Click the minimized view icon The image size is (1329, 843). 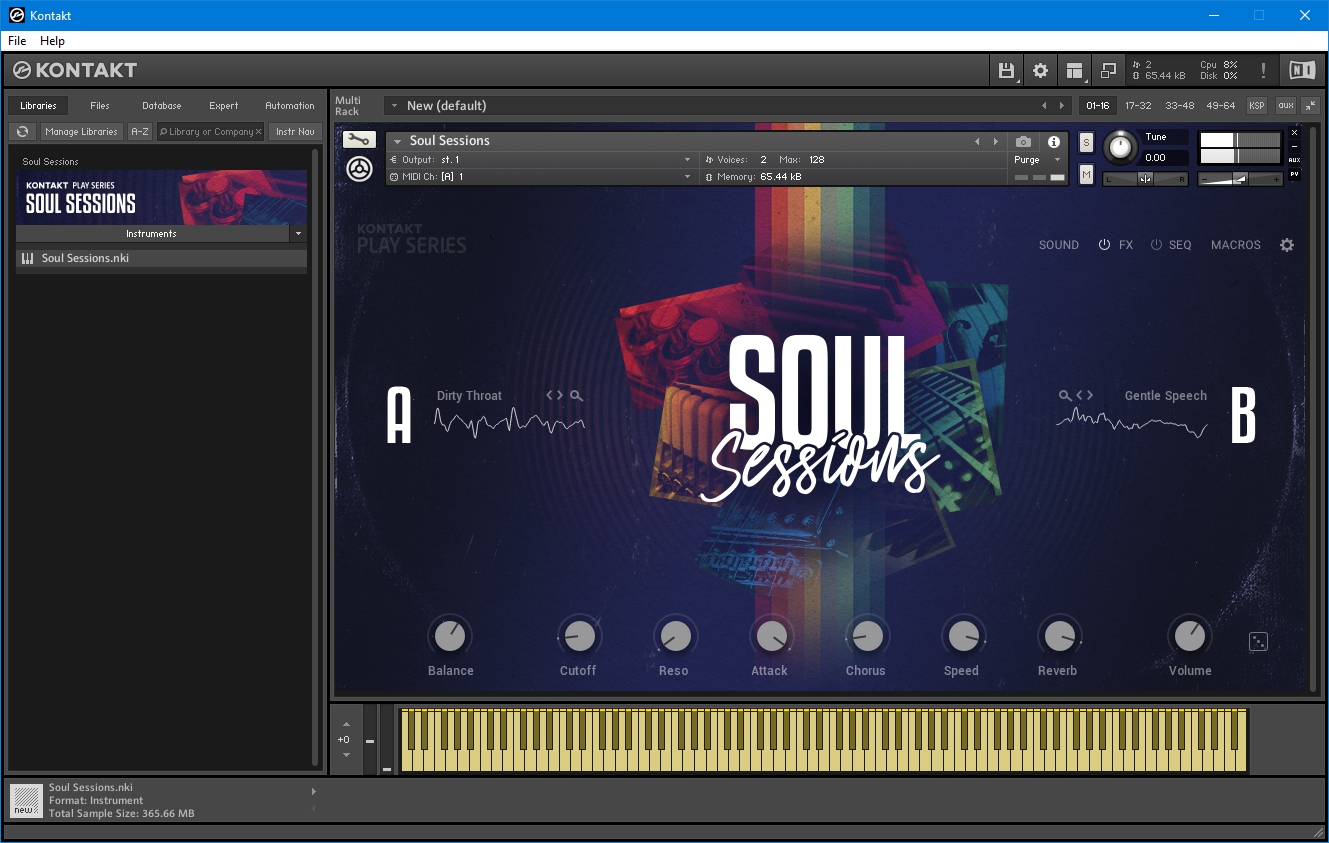1108,71
